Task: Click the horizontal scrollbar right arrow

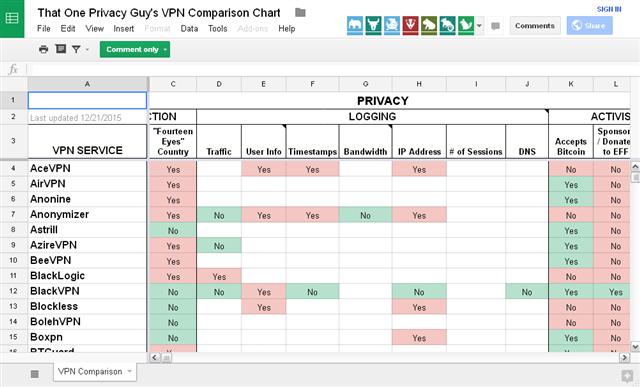Action: (x=624, y=358)
